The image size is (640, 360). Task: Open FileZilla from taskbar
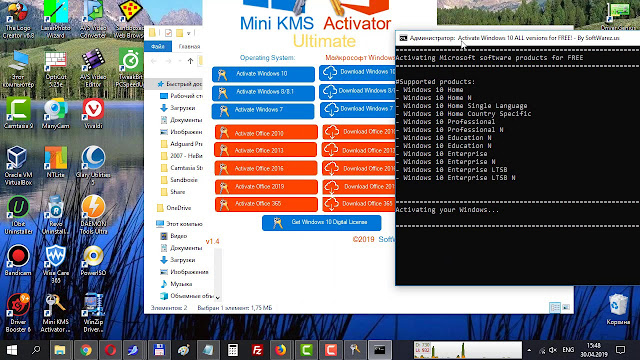tap(257, 350)
